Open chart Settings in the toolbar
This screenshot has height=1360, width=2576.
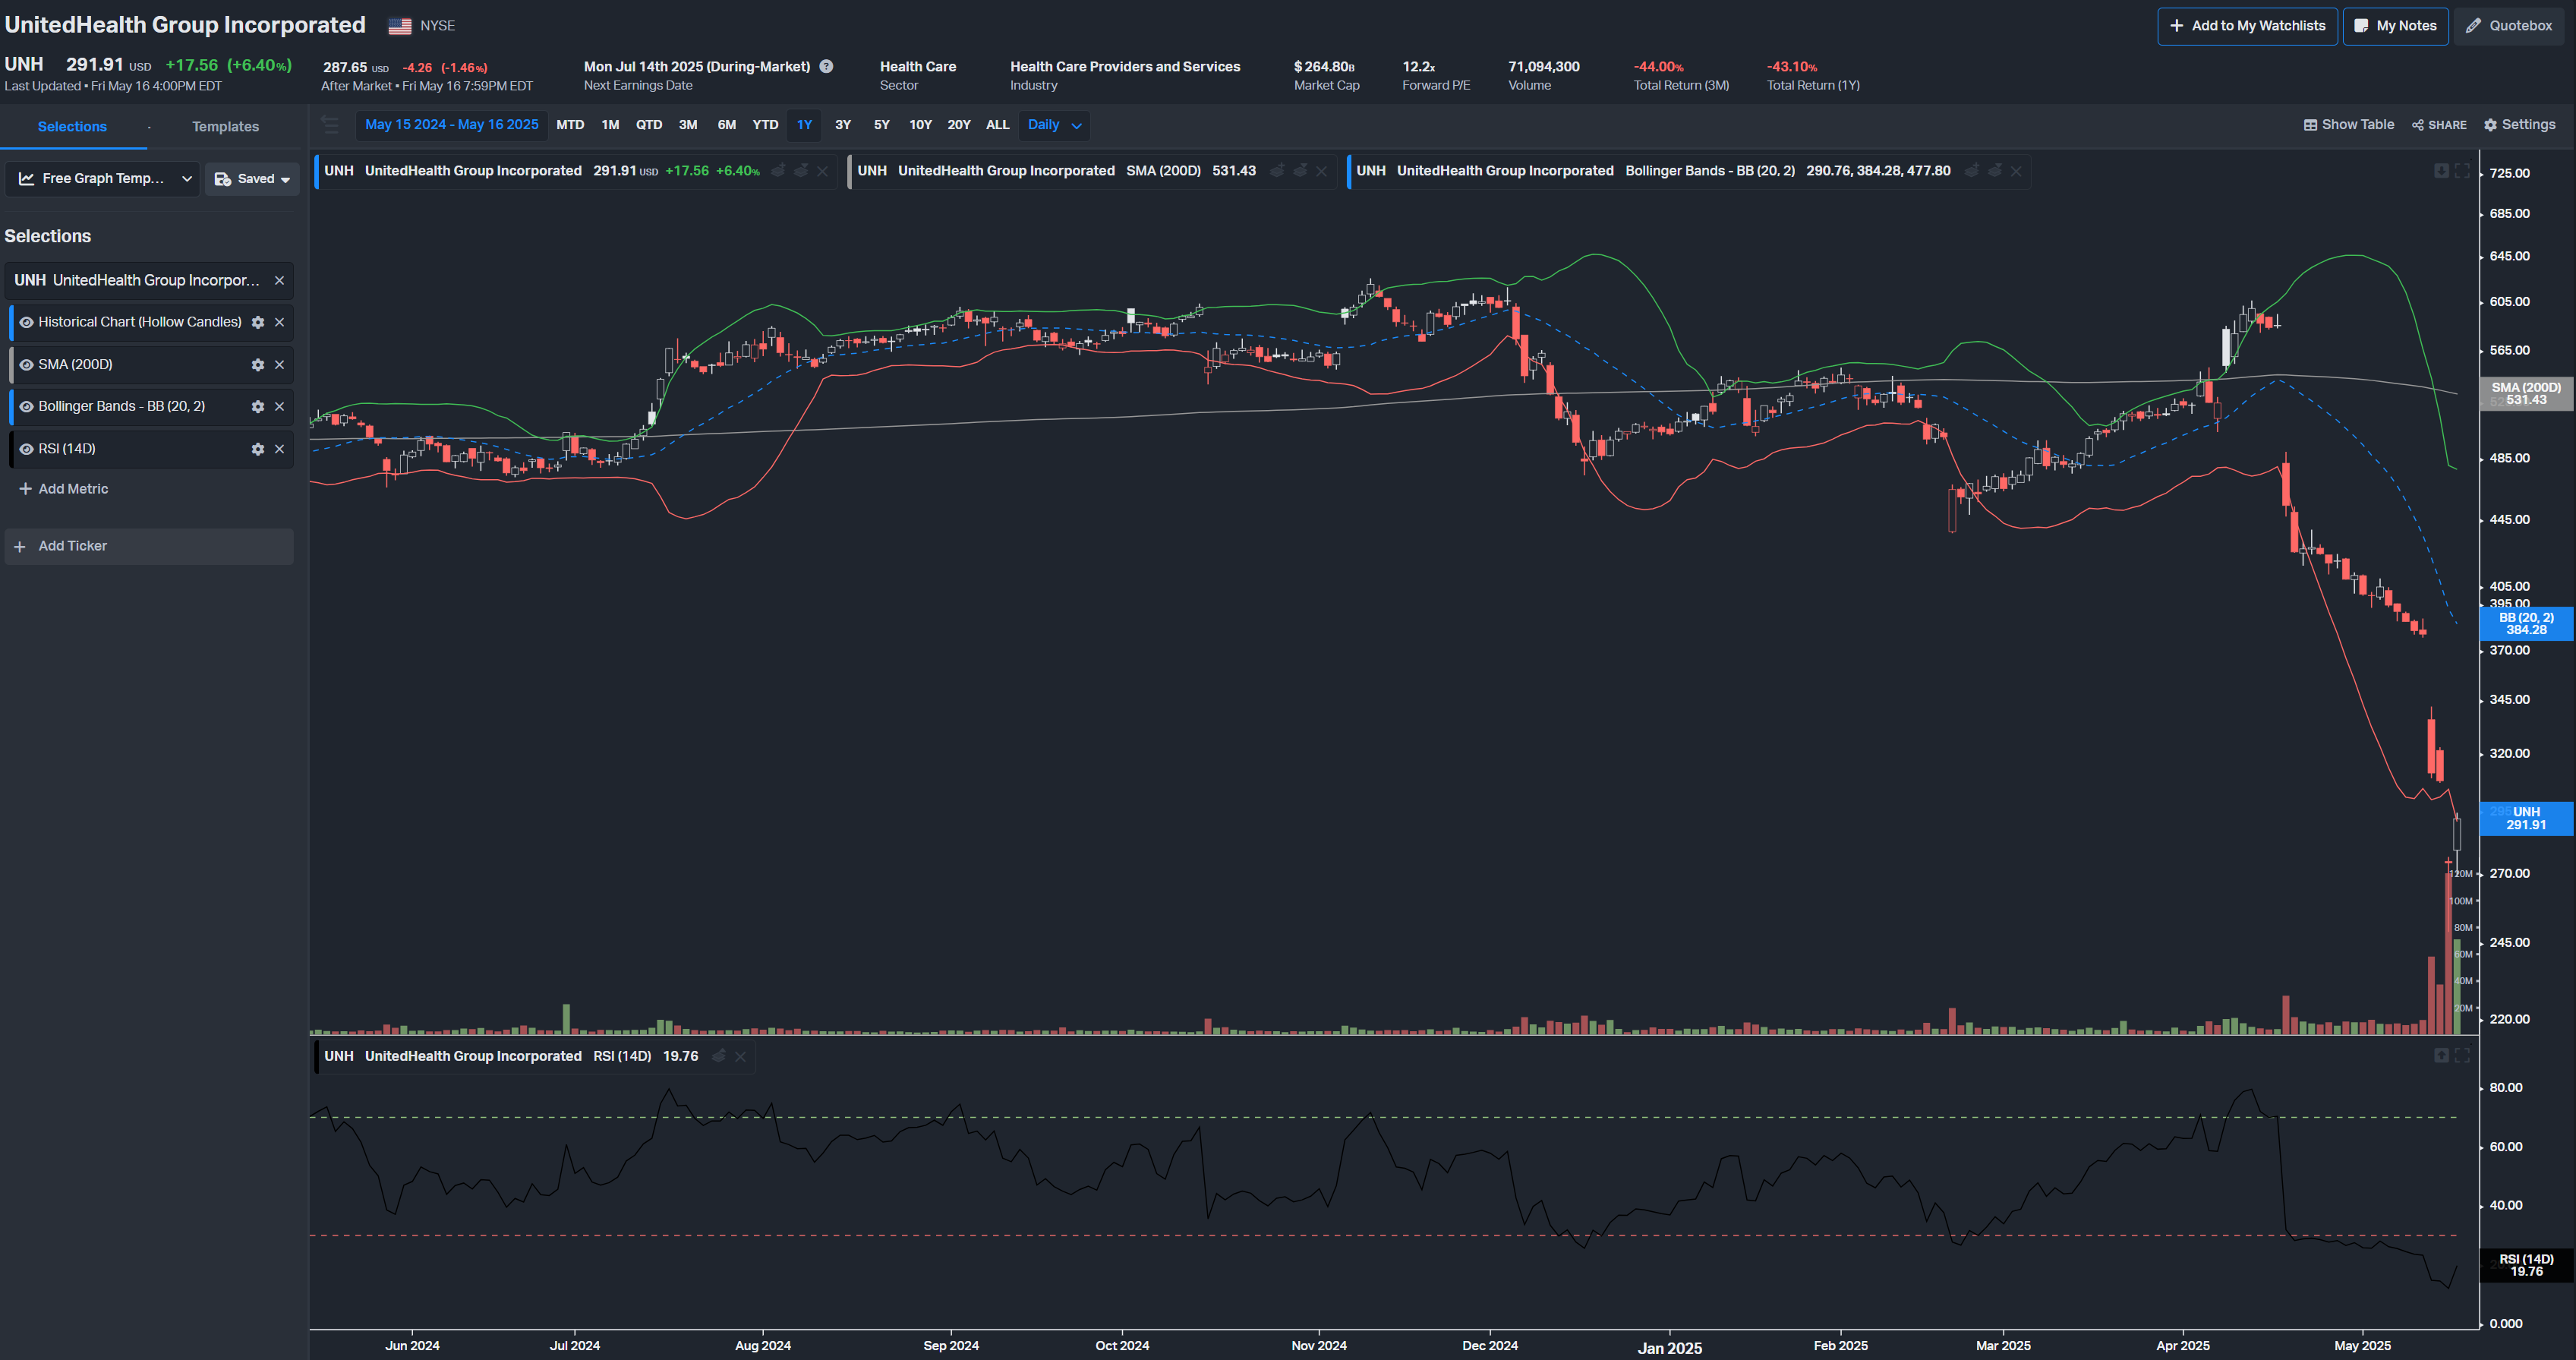(x=2519, y=125)
